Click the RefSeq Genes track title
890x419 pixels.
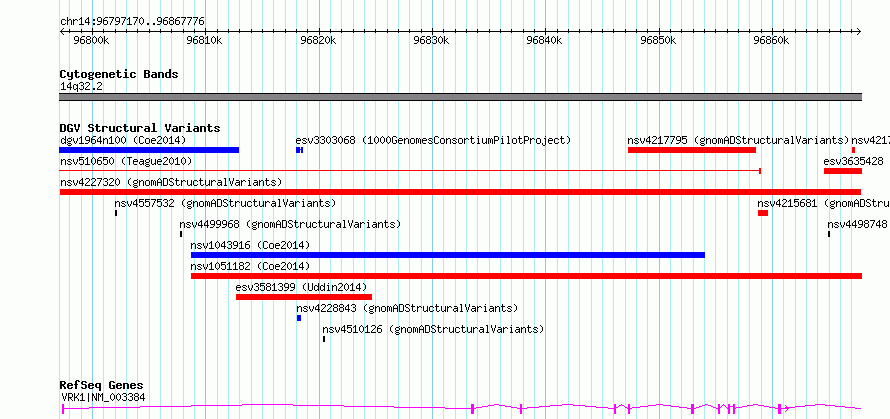102,386
